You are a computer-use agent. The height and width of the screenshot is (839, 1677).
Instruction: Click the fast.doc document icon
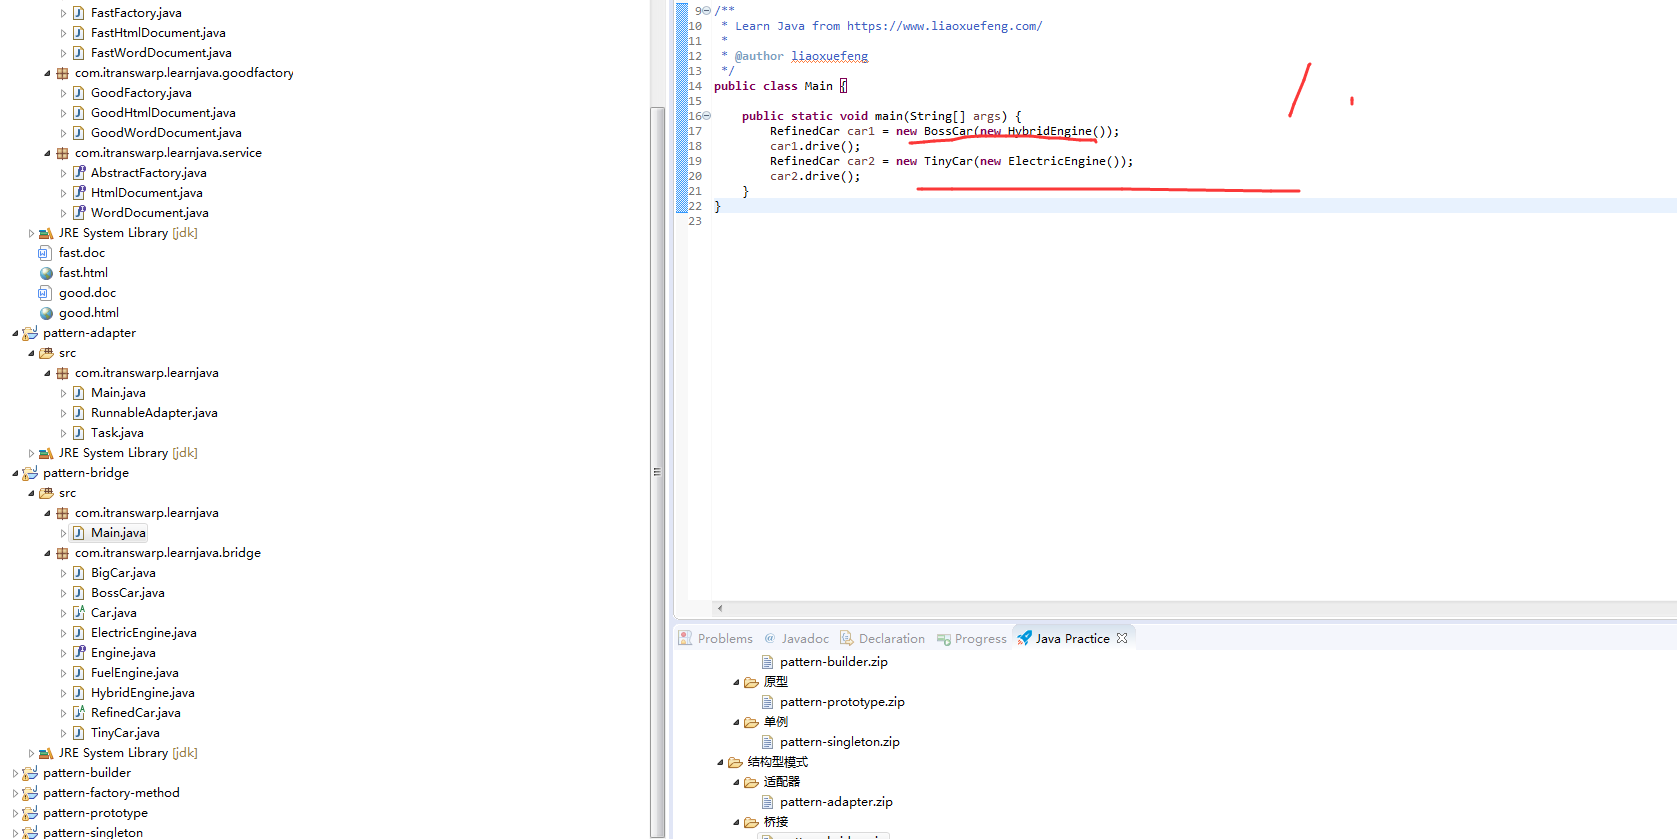pyautogui.click(x=45, y=253)
